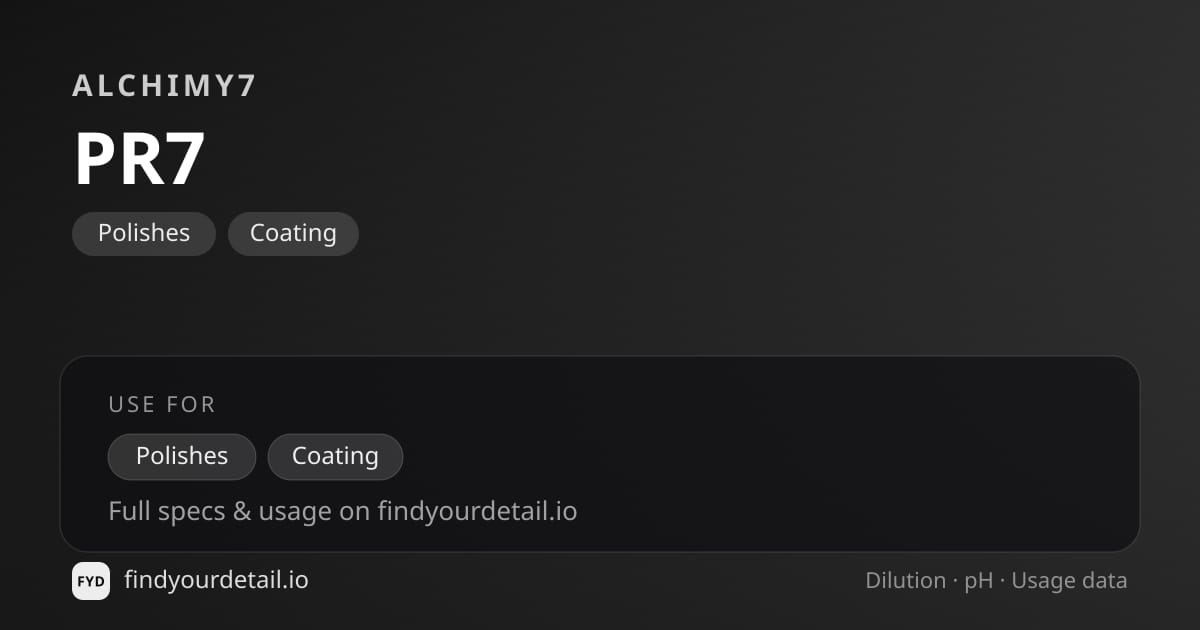
Task: Click the Dilution label in footer
Action: (906, 580)
